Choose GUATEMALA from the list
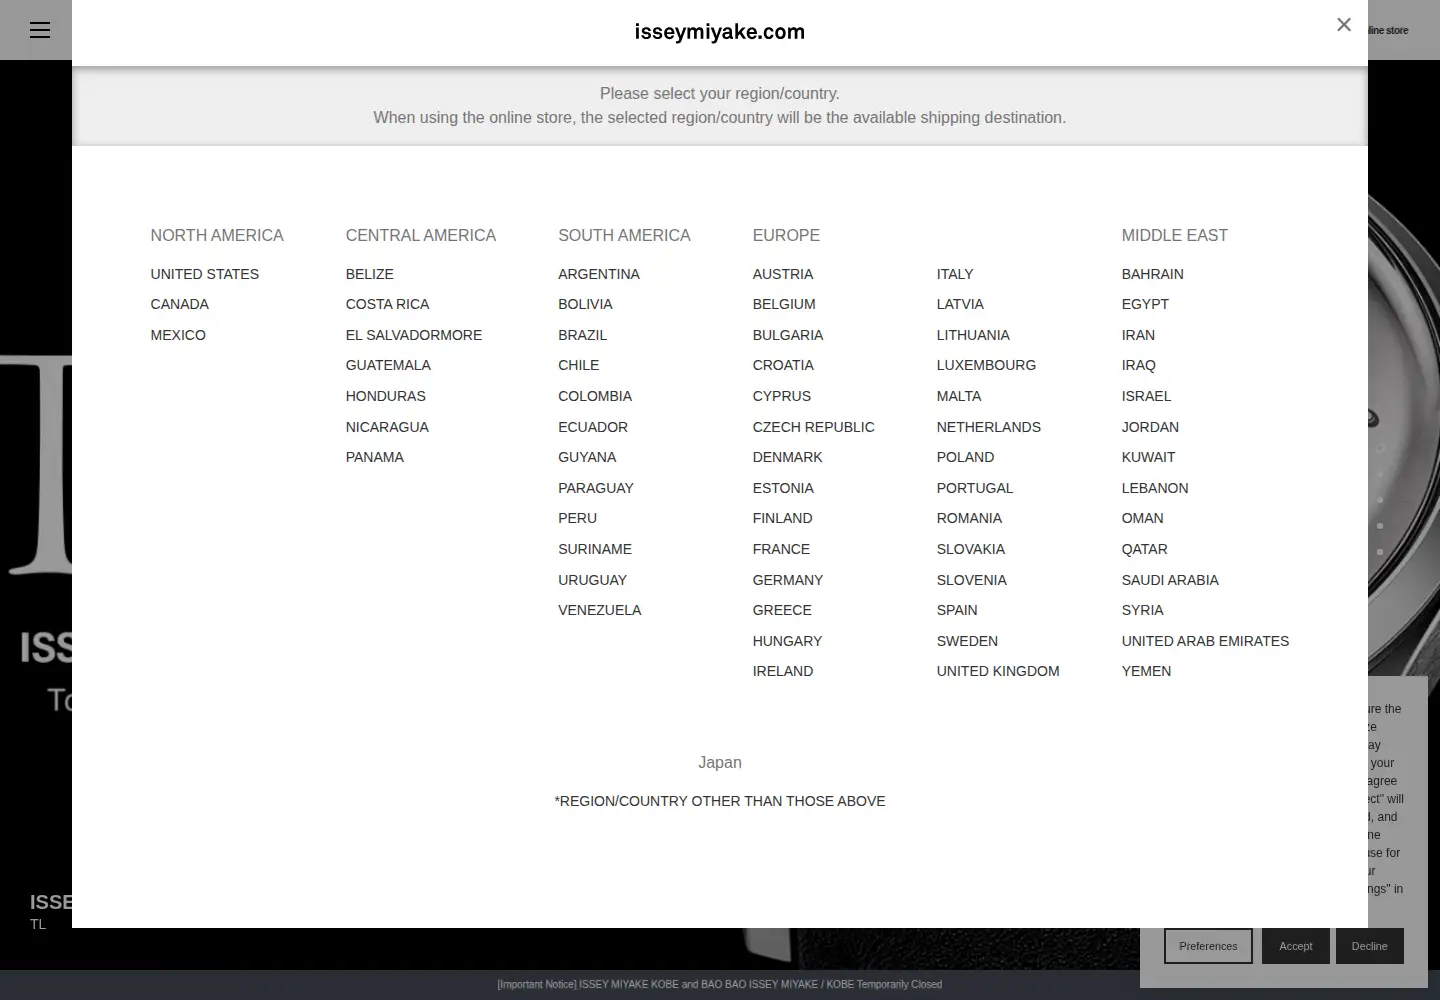This screenshot has width=1440, height=1000. pos(388,365)
